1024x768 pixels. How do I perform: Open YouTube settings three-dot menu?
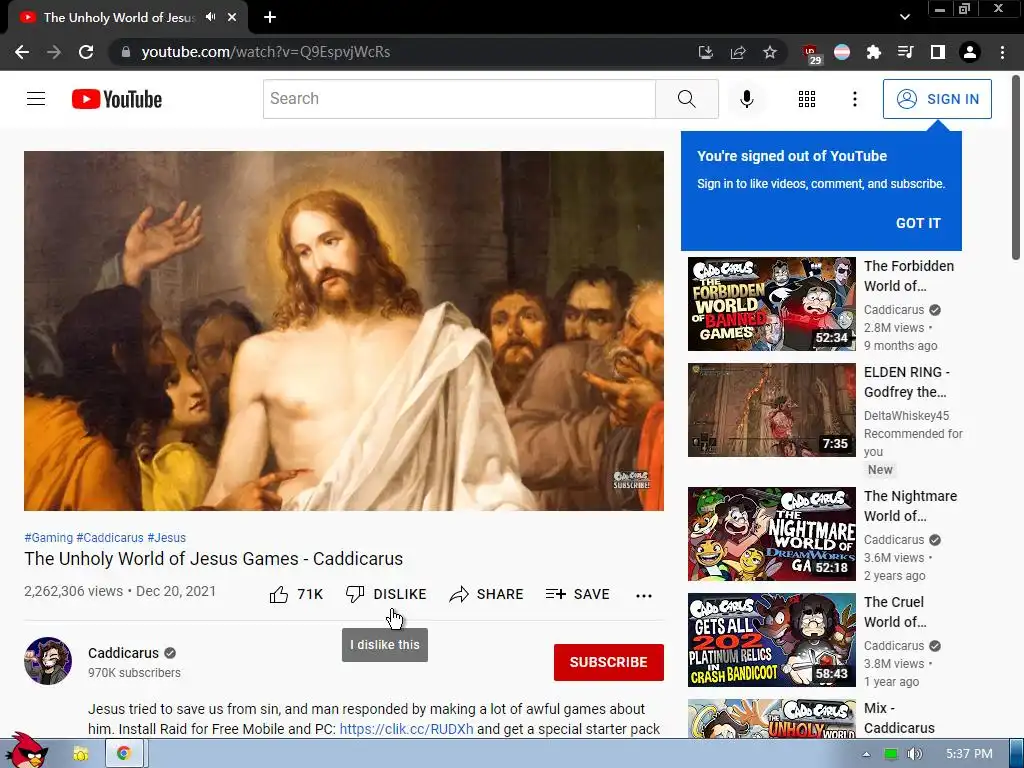click(x=854, y=99)
